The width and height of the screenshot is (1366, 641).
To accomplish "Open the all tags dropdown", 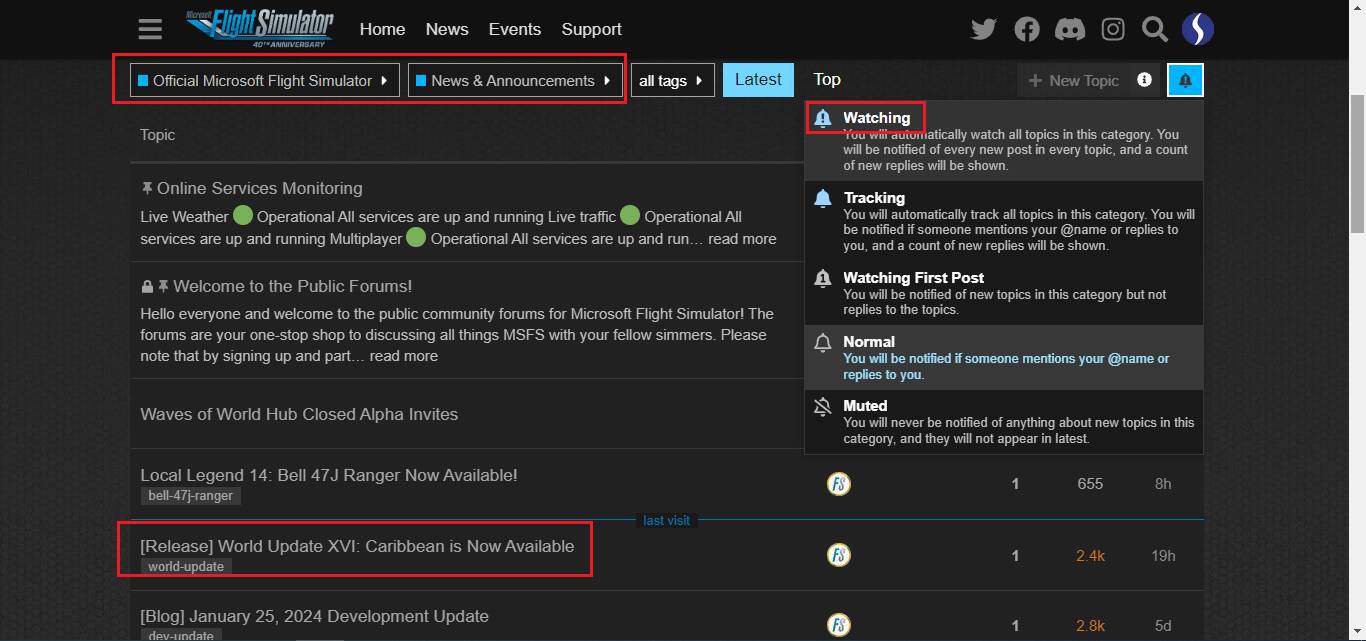I will click(673, 80).
